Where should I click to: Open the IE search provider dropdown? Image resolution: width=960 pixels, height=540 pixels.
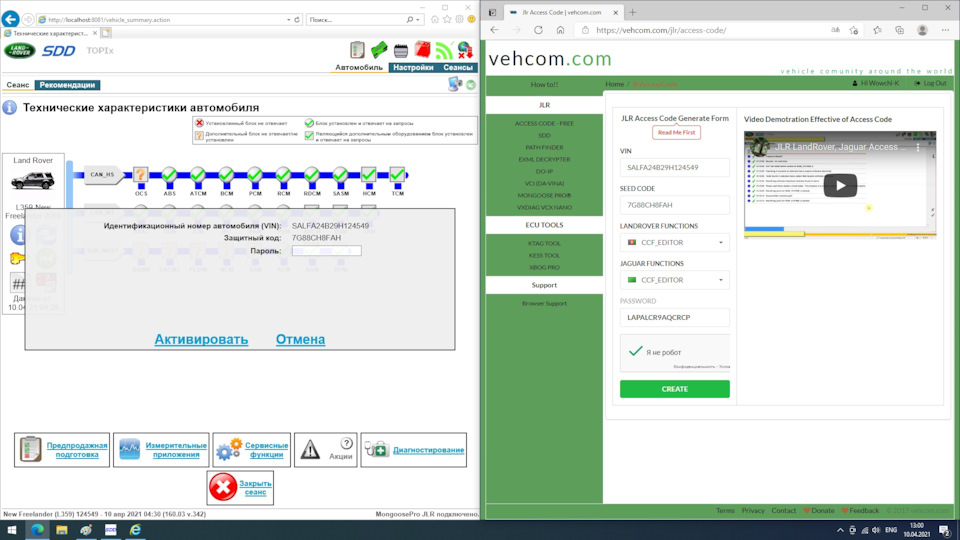click(x=418, y=20)
